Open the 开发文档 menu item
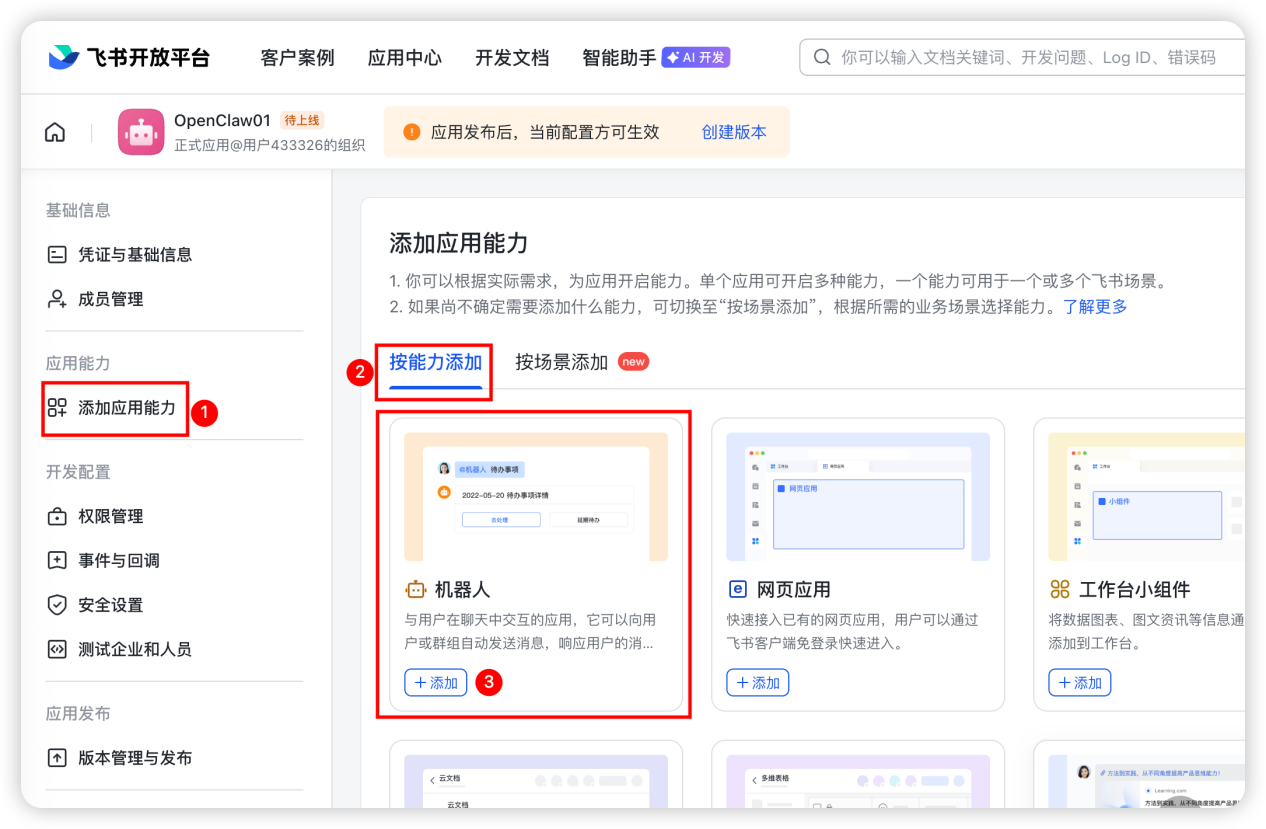 pyautogui.click(x=513, y=57)
